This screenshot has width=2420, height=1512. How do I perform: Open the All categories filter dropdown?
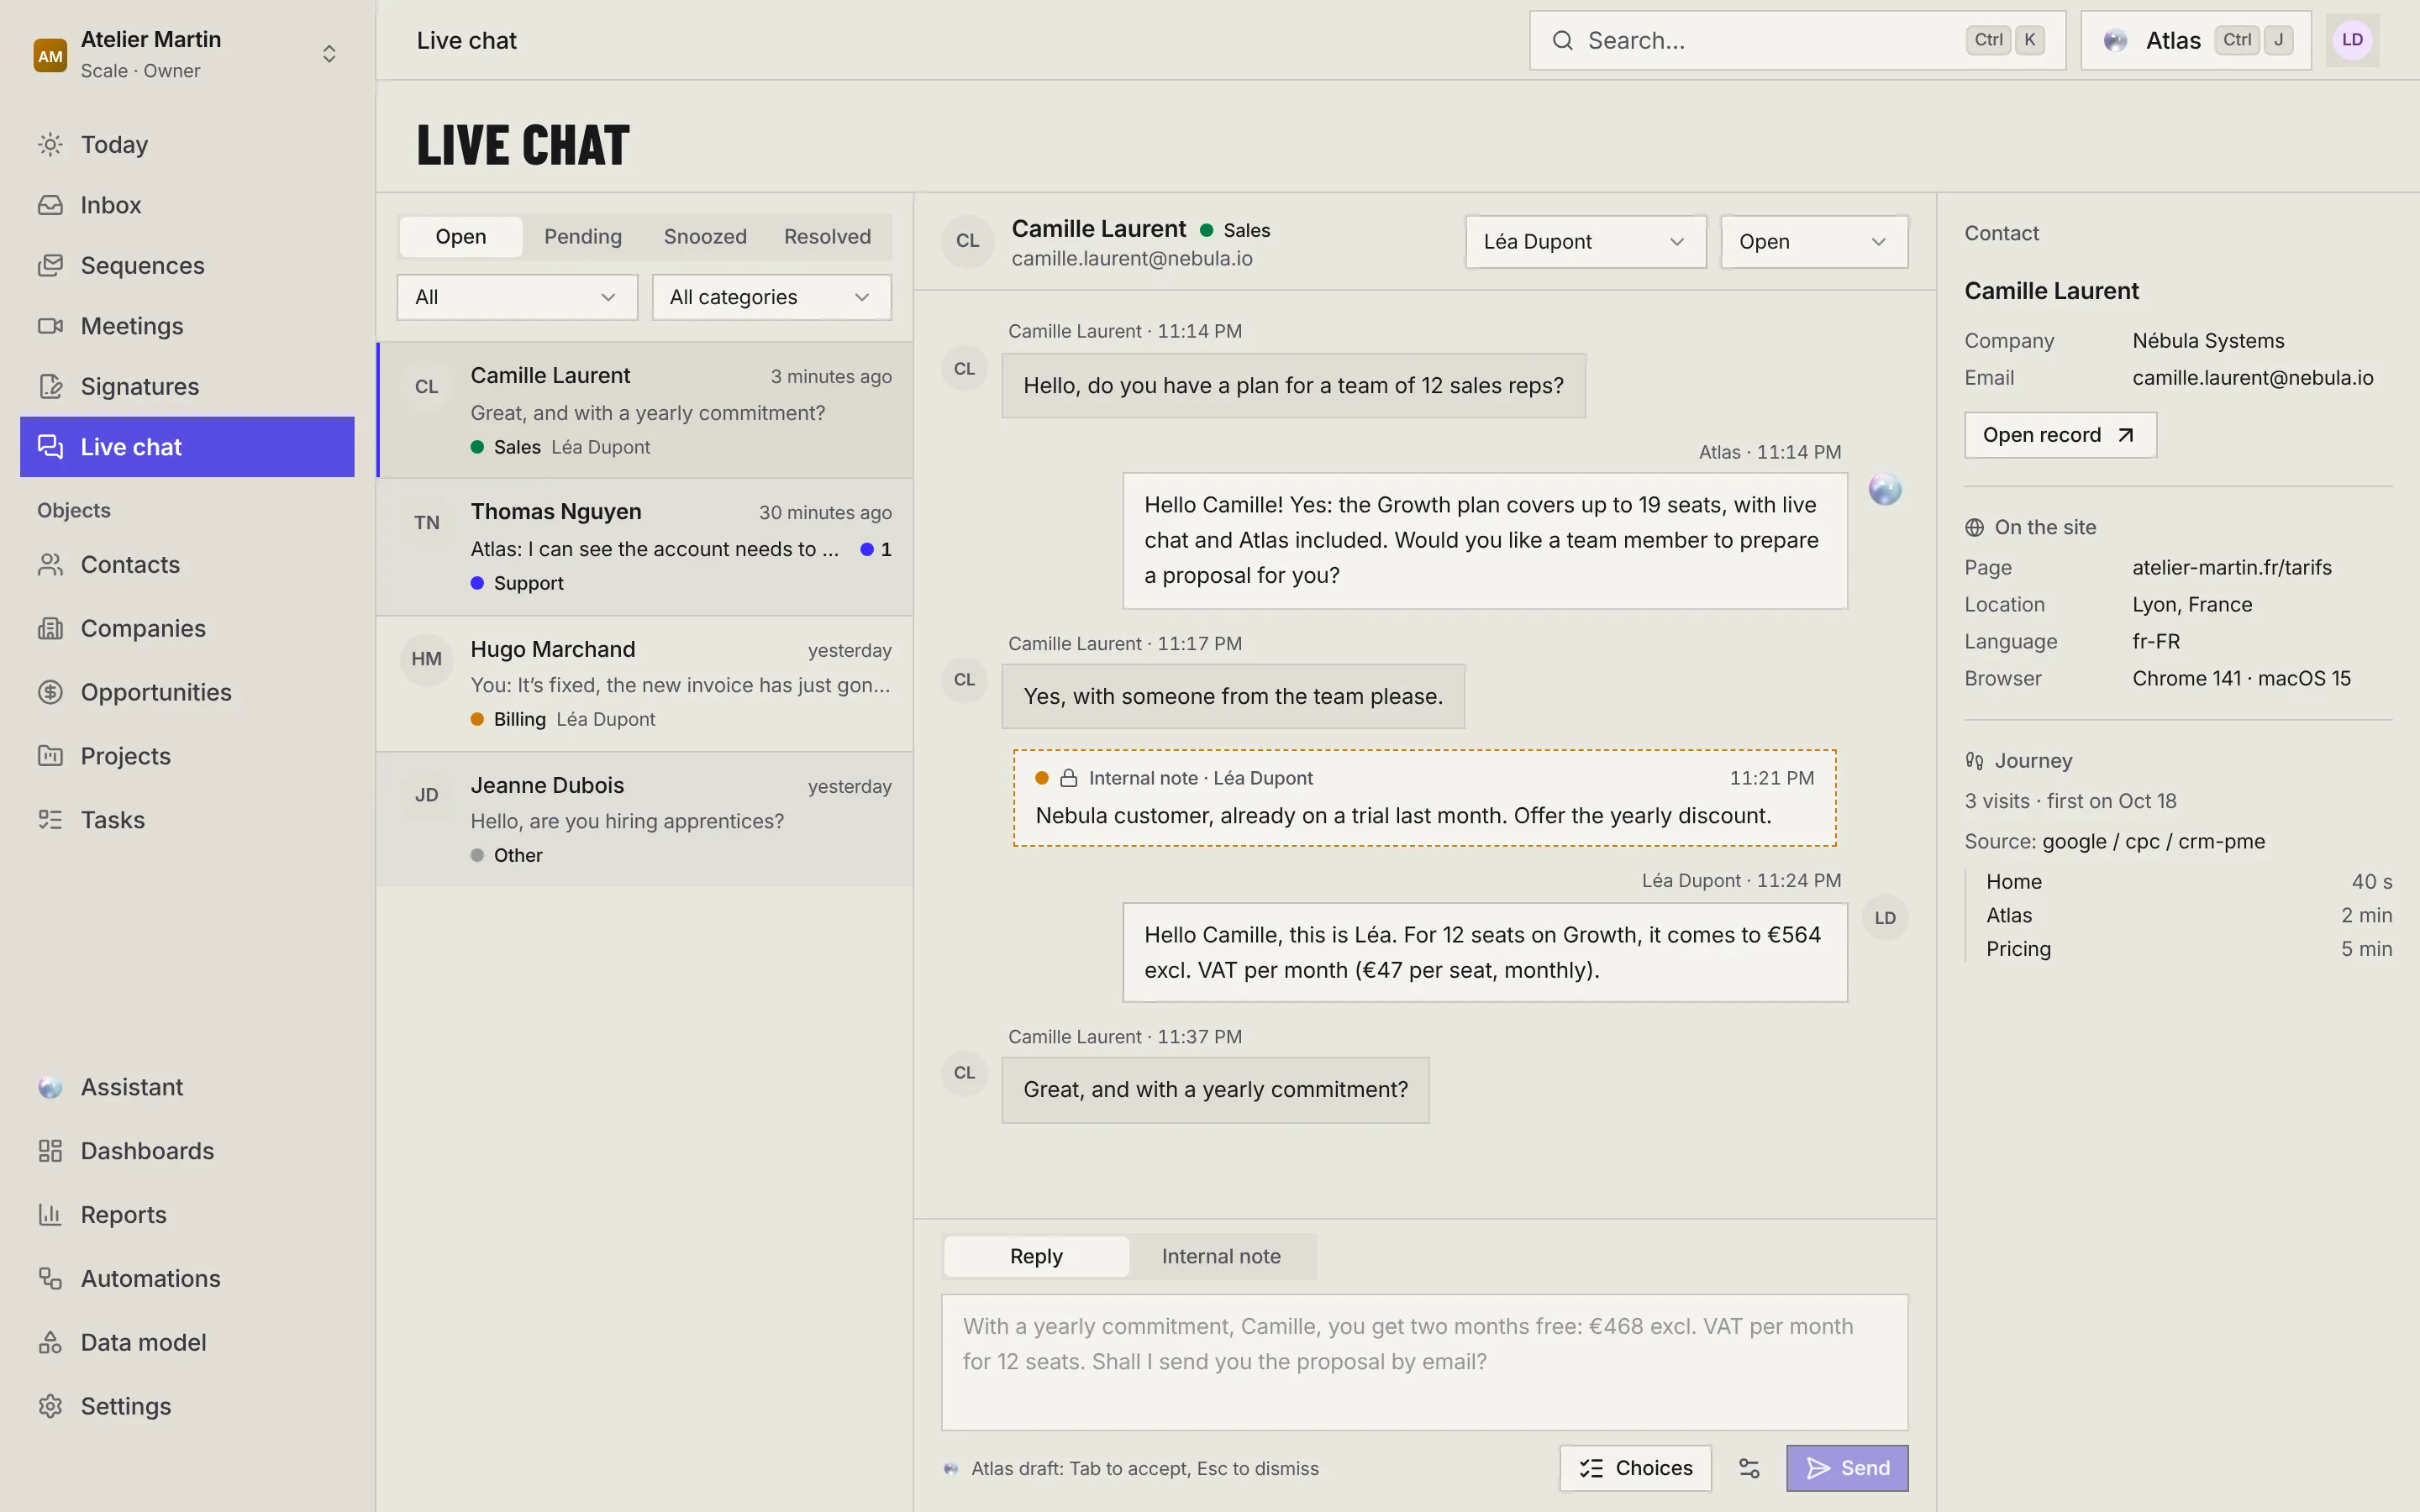771,297
